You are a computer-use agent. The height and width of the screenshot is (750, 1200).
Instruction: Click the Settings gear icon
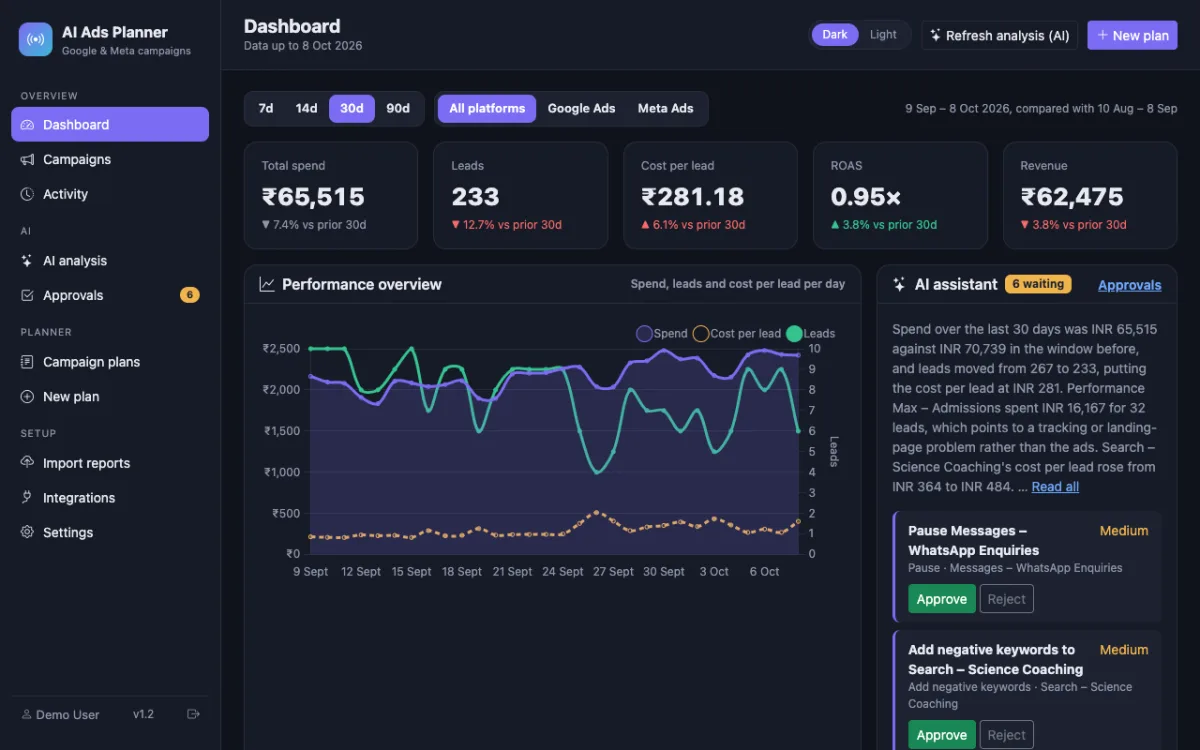pos(27,533)
